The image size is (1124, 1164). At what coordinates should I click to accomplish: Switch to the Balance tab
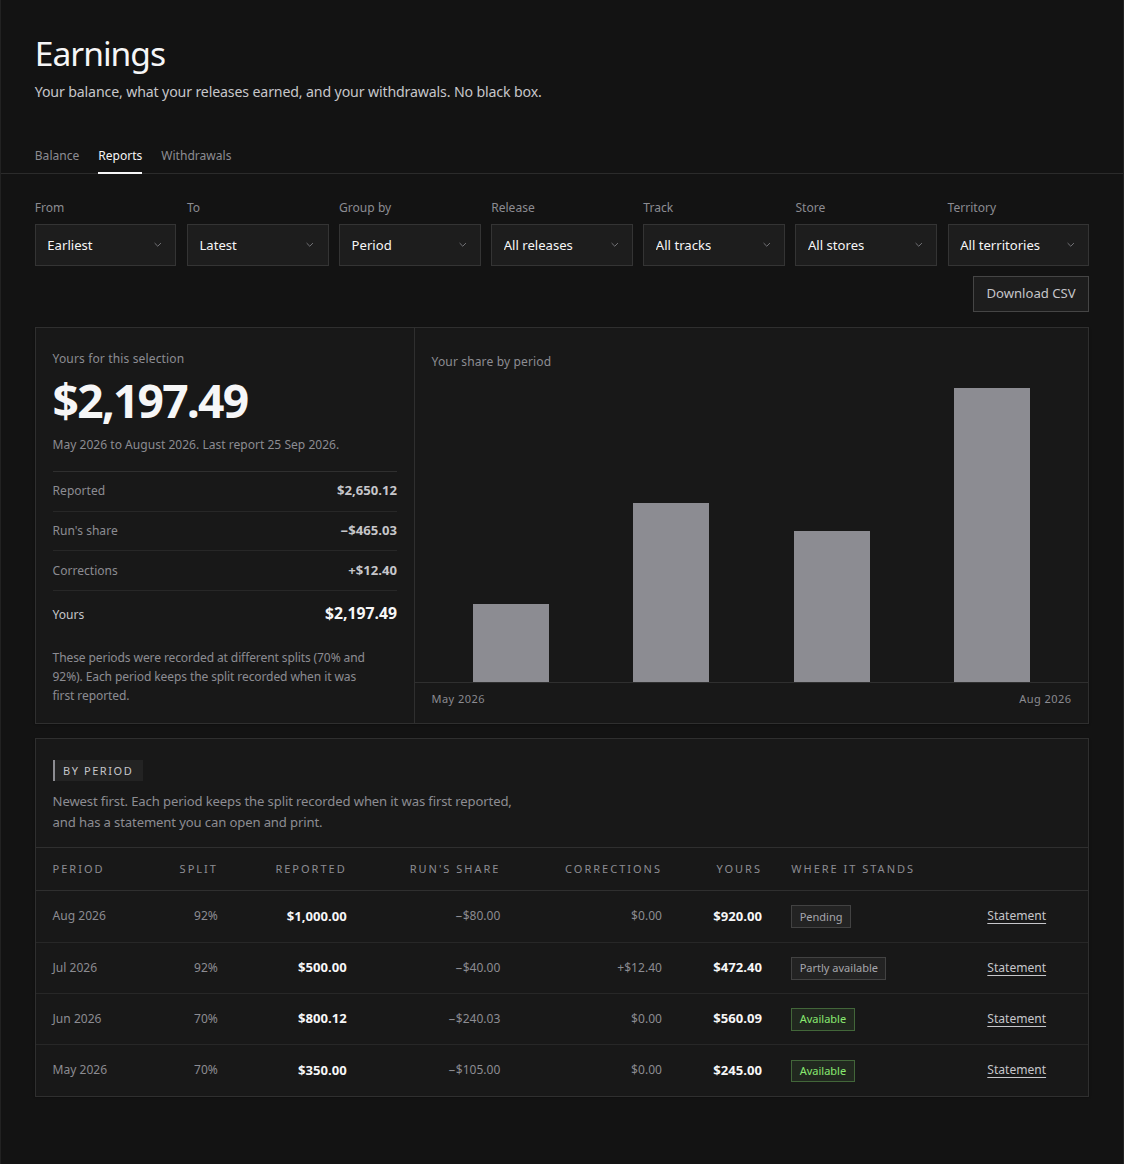(56, 156)
